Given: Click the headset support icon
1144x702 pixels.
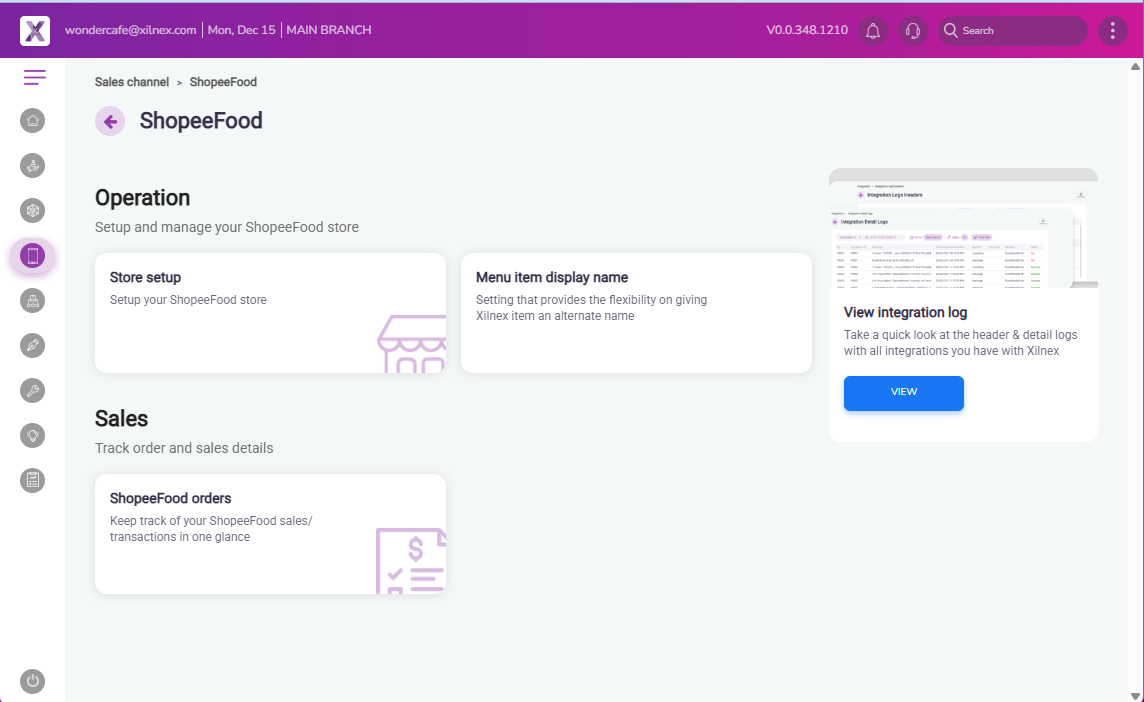Looking at the screenshot, I should pyautogui.click(x=912, y=31).
